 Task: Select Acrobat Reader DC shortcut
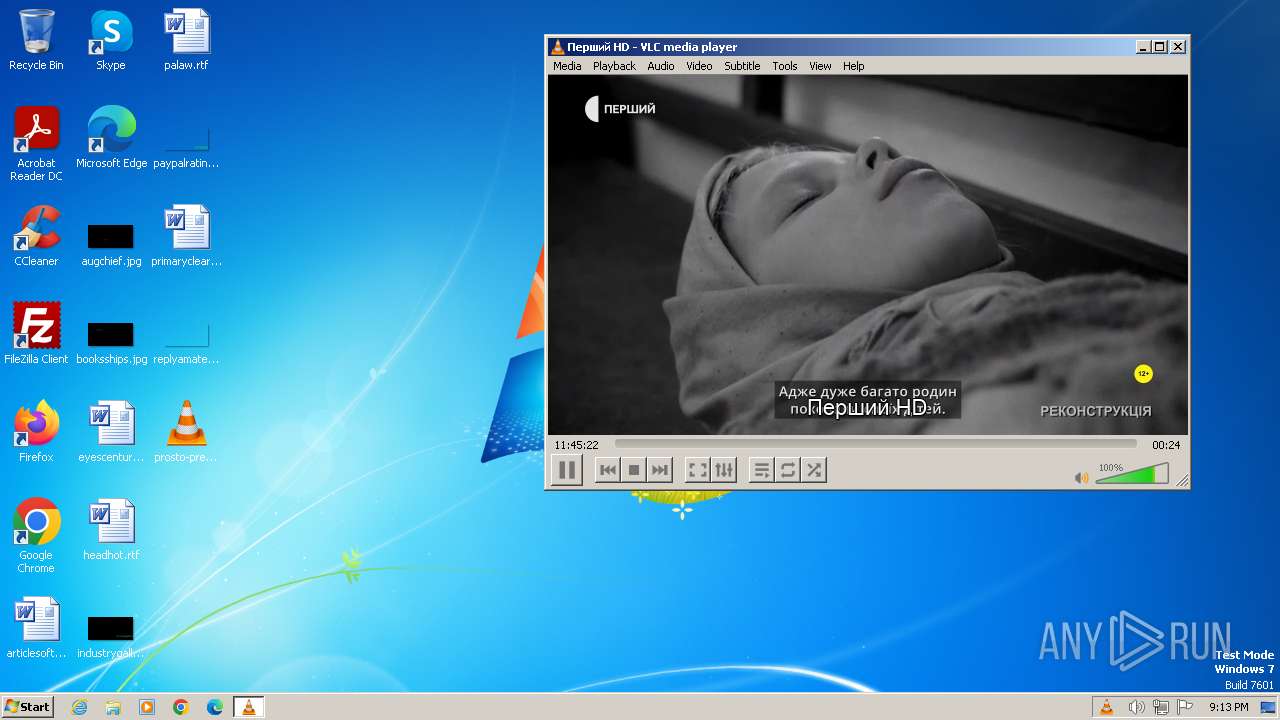36,144
